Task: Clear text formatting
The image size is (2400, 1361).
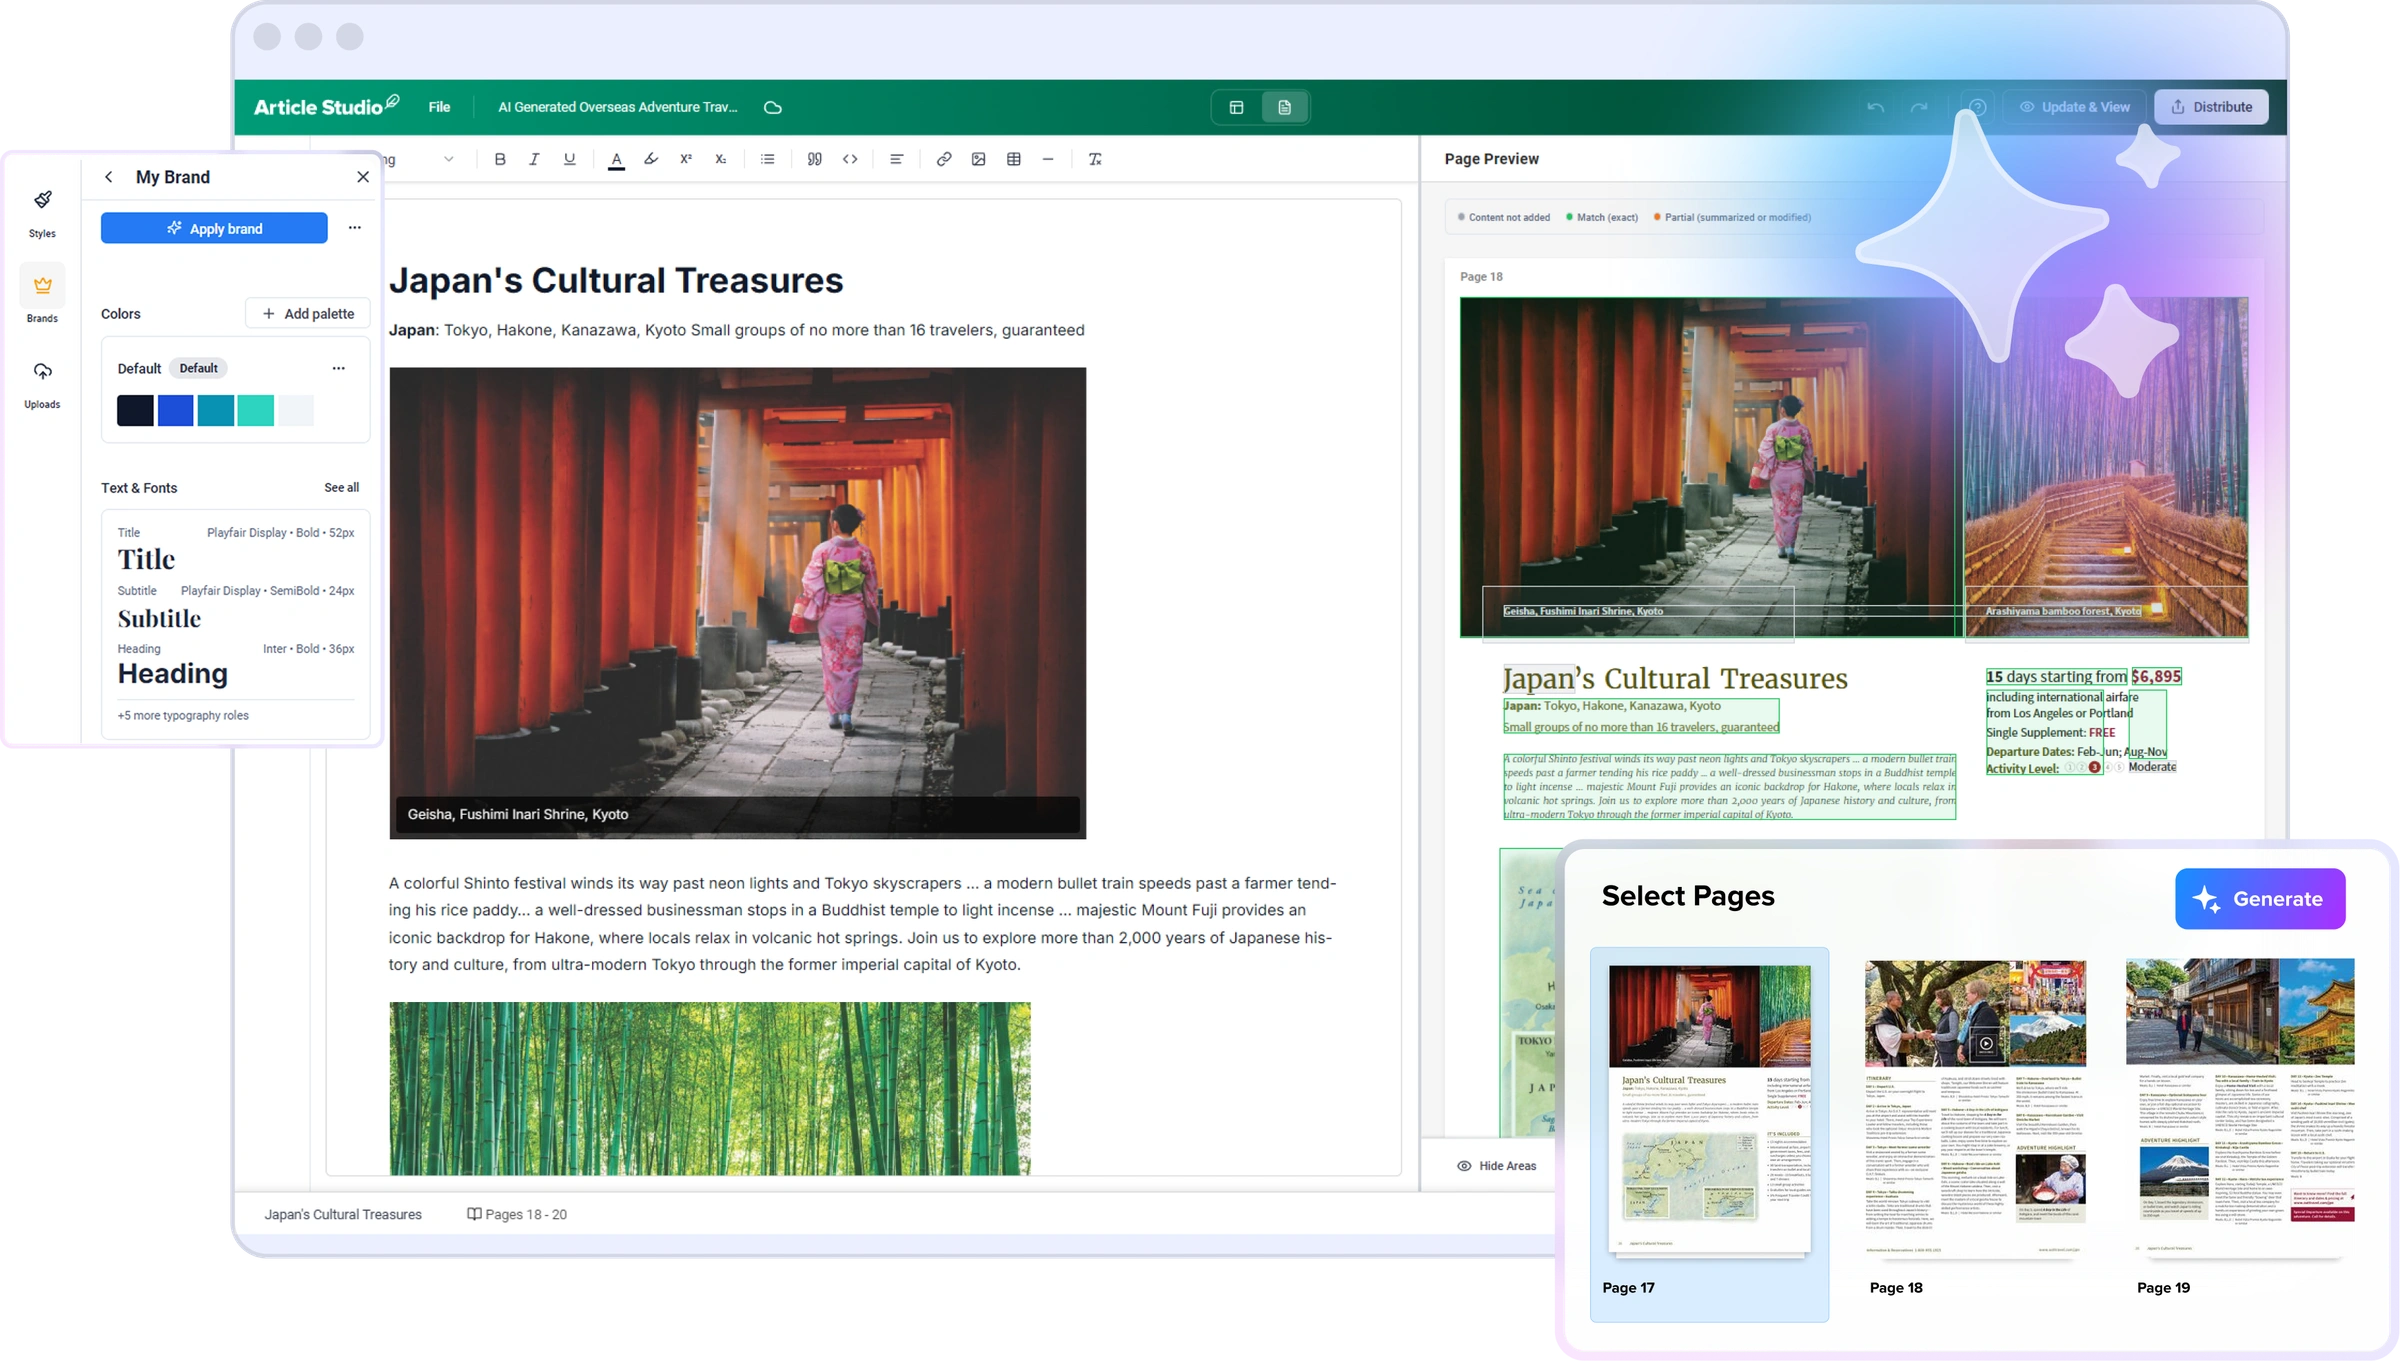Action: pyautogui.click(x=1095, y=159)
